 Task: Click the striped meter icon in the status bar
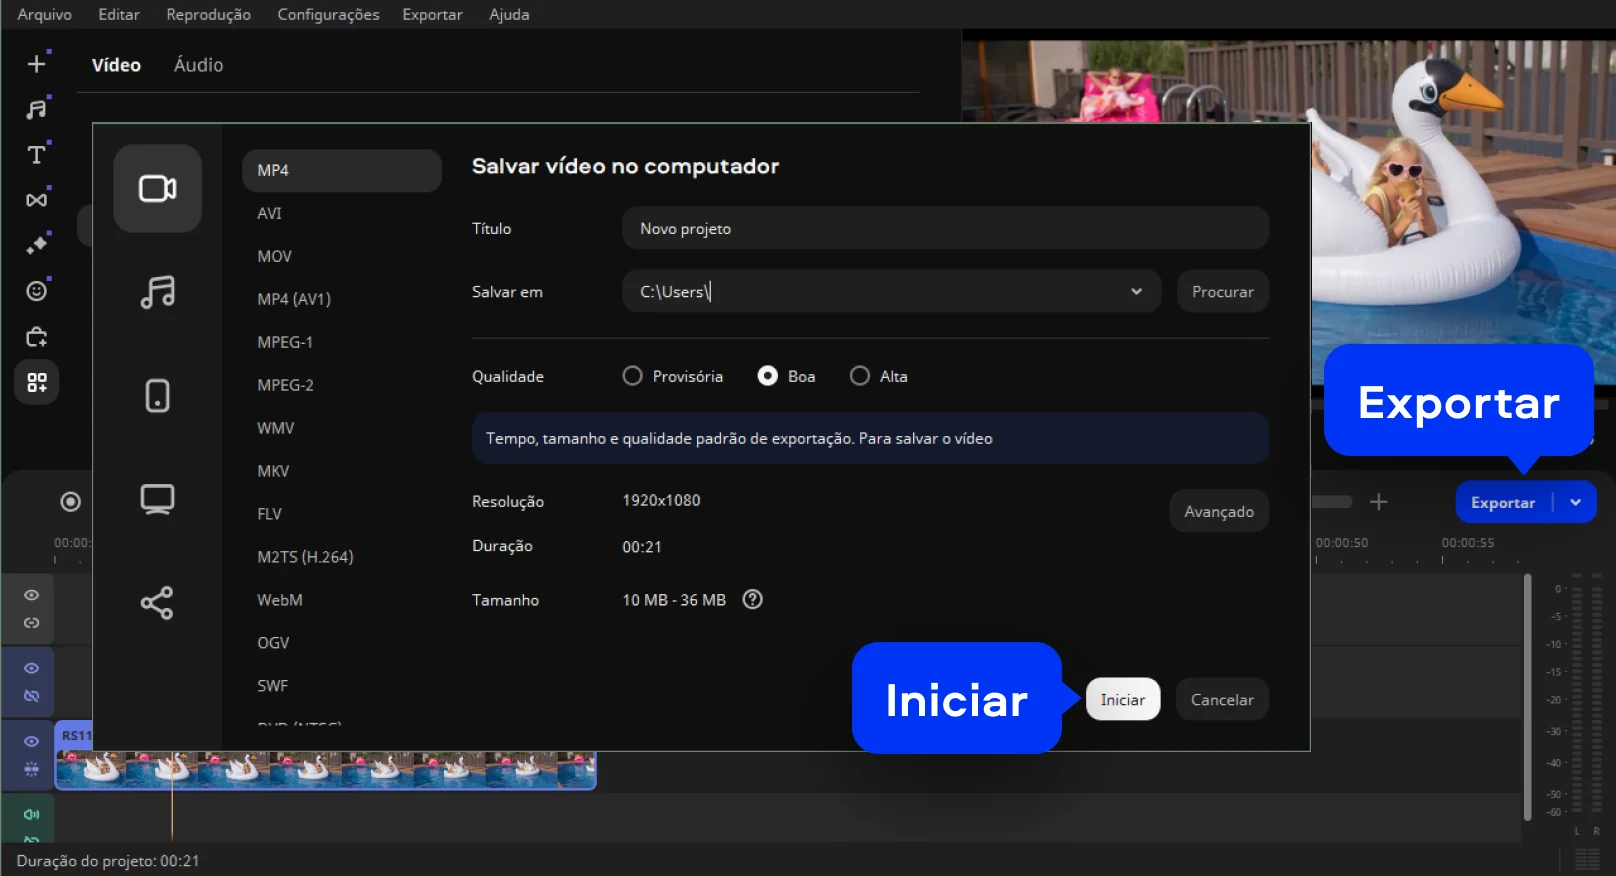coord(1587,859)
